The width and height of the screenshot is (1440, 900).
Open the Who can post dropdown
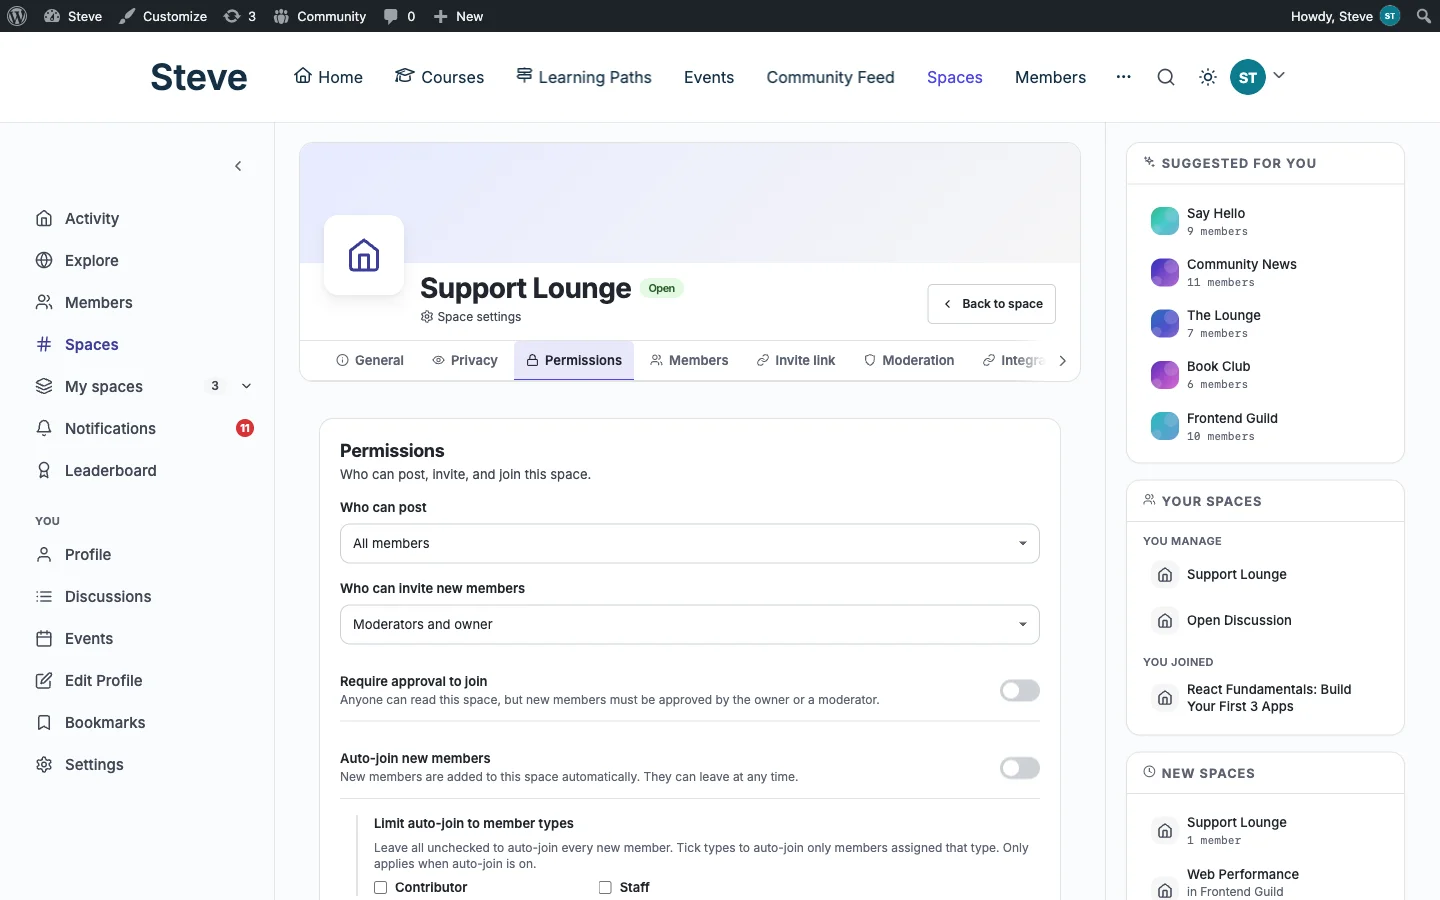click(690, 544)
